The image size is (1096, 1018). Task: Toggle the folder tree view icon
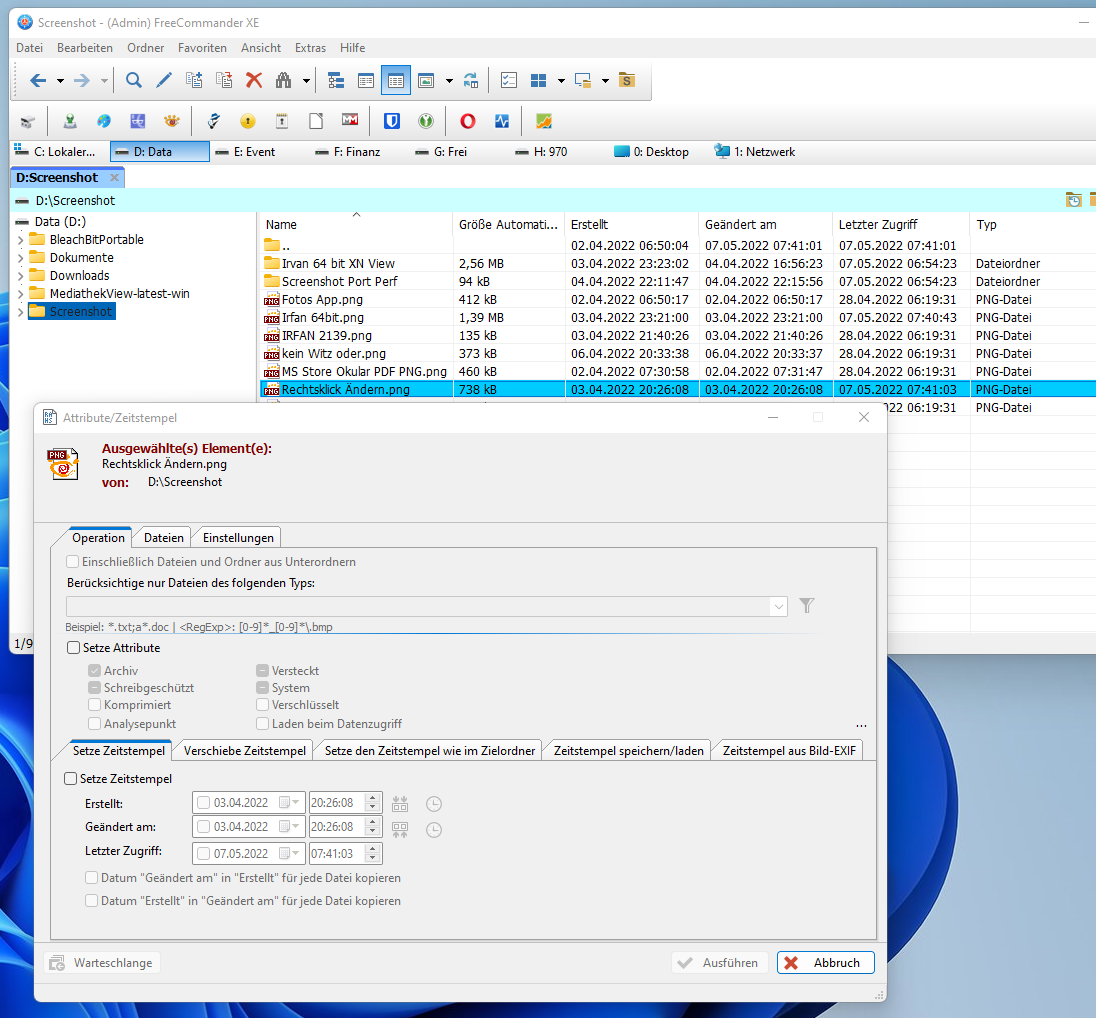336,80
